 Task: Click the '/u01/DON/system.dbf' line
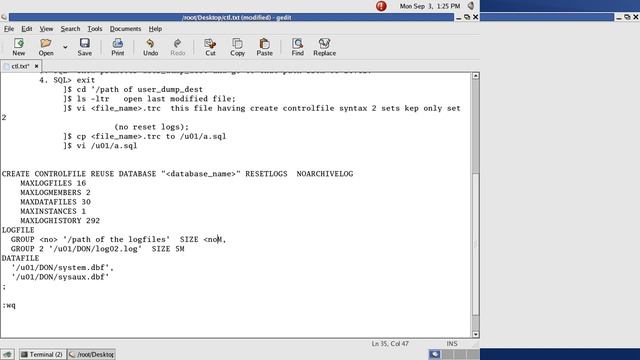point(62,268)
